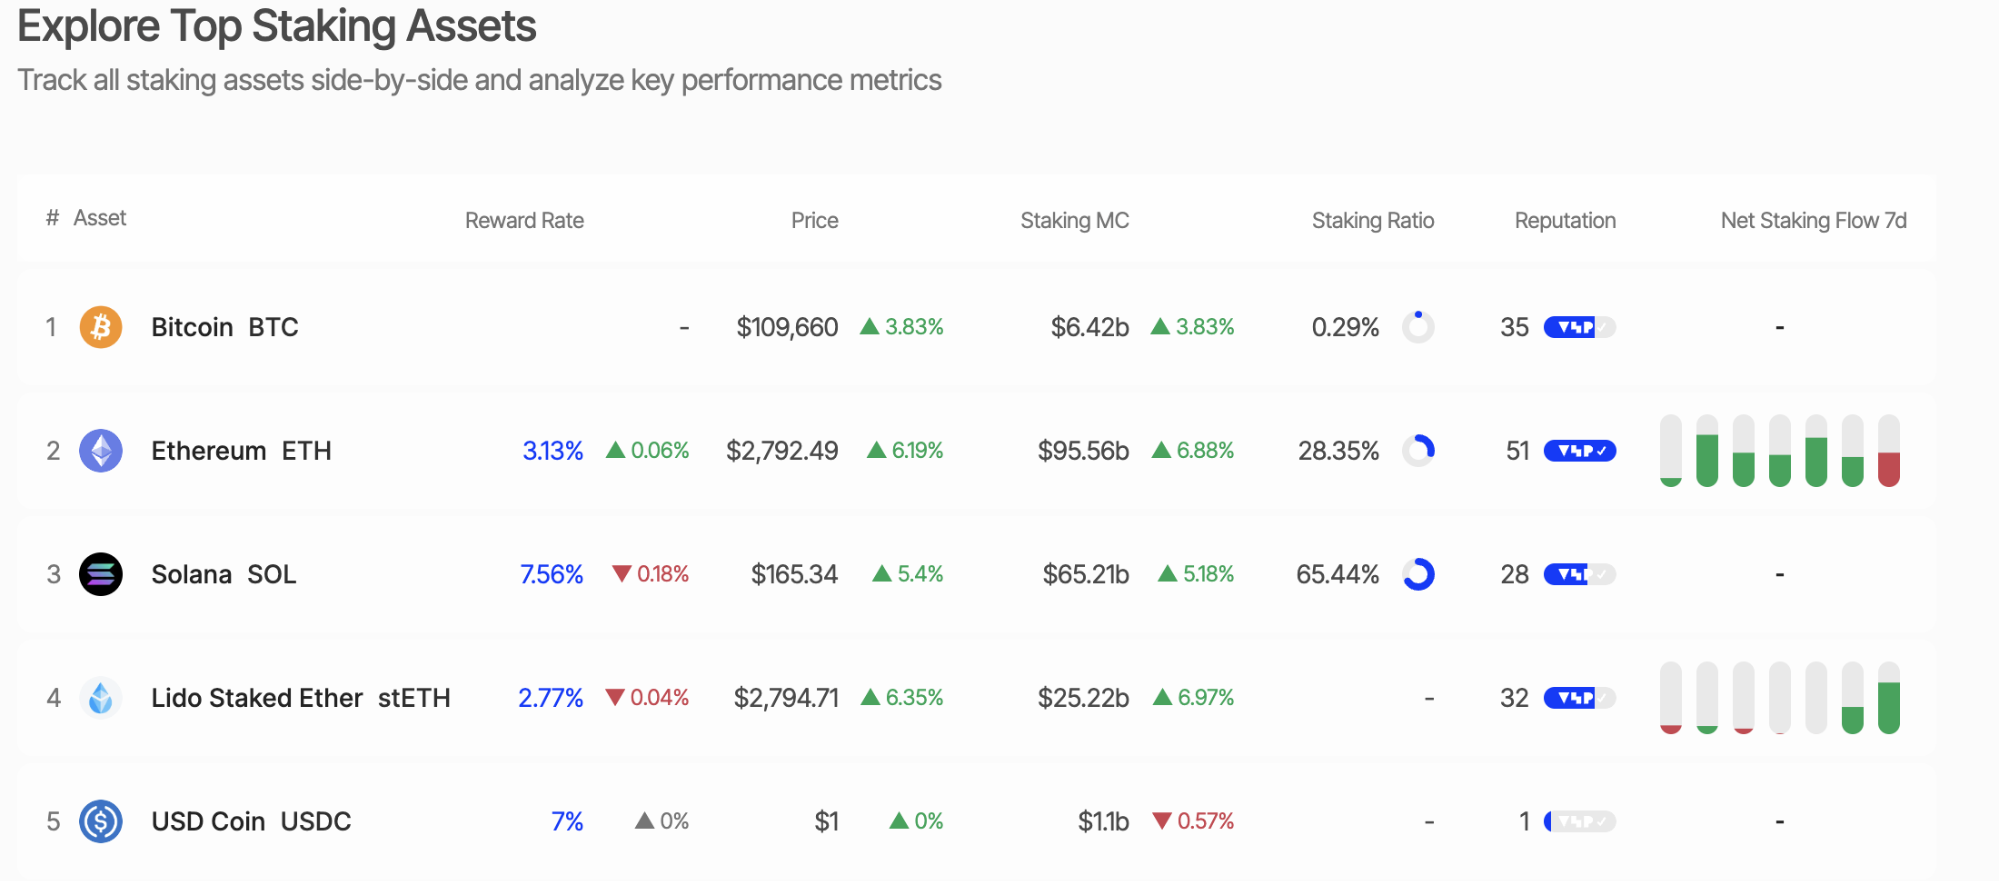Click the Solana logo icon
1999x882 pixels.
click(101, 574)
